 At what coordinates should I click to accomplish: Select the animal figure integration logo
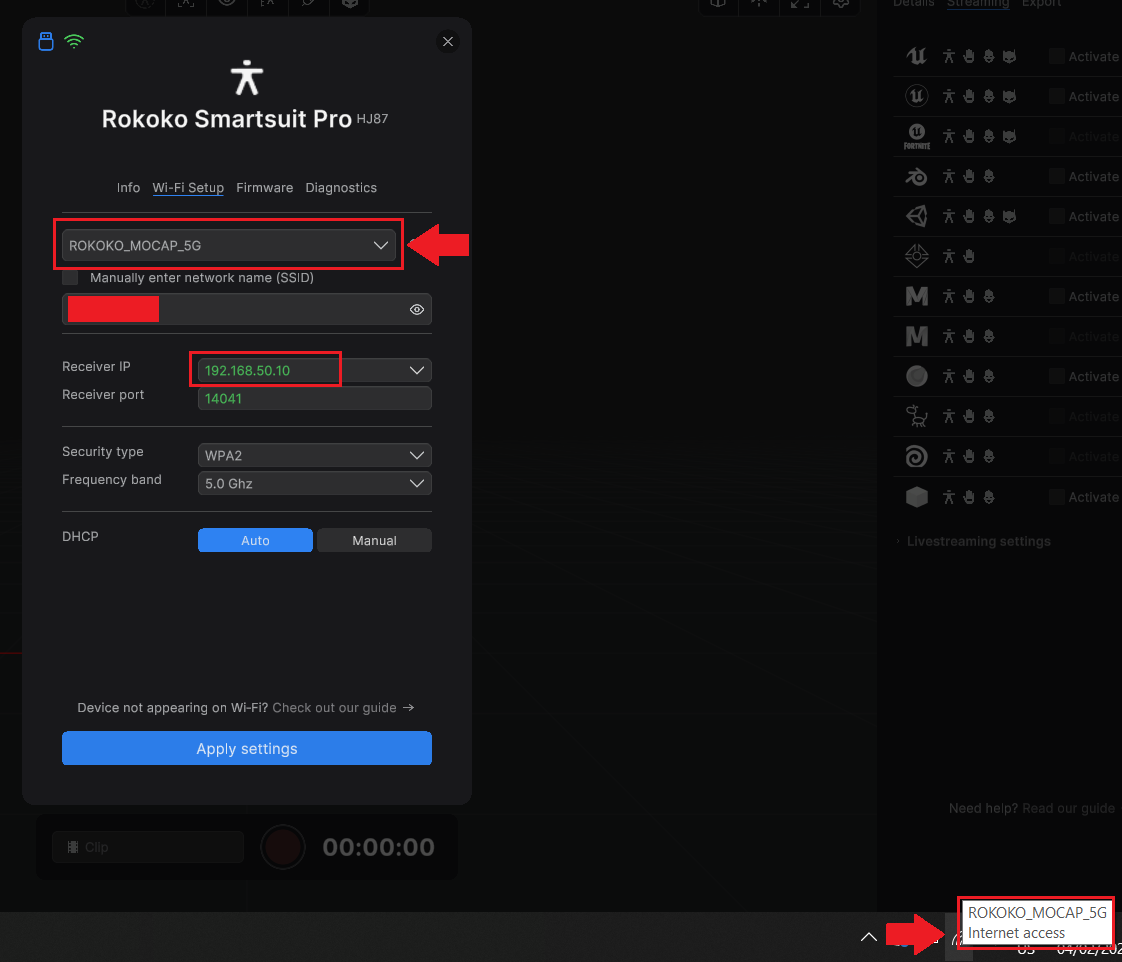pos(917,417)
